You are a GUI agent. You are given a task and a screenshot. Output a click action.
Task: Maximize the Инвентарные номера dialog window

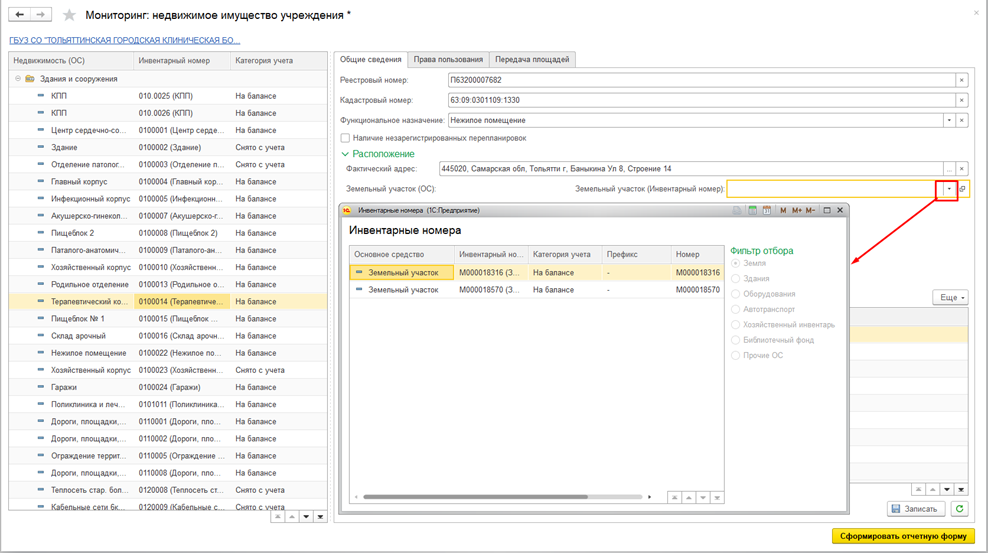click(827, 210)
